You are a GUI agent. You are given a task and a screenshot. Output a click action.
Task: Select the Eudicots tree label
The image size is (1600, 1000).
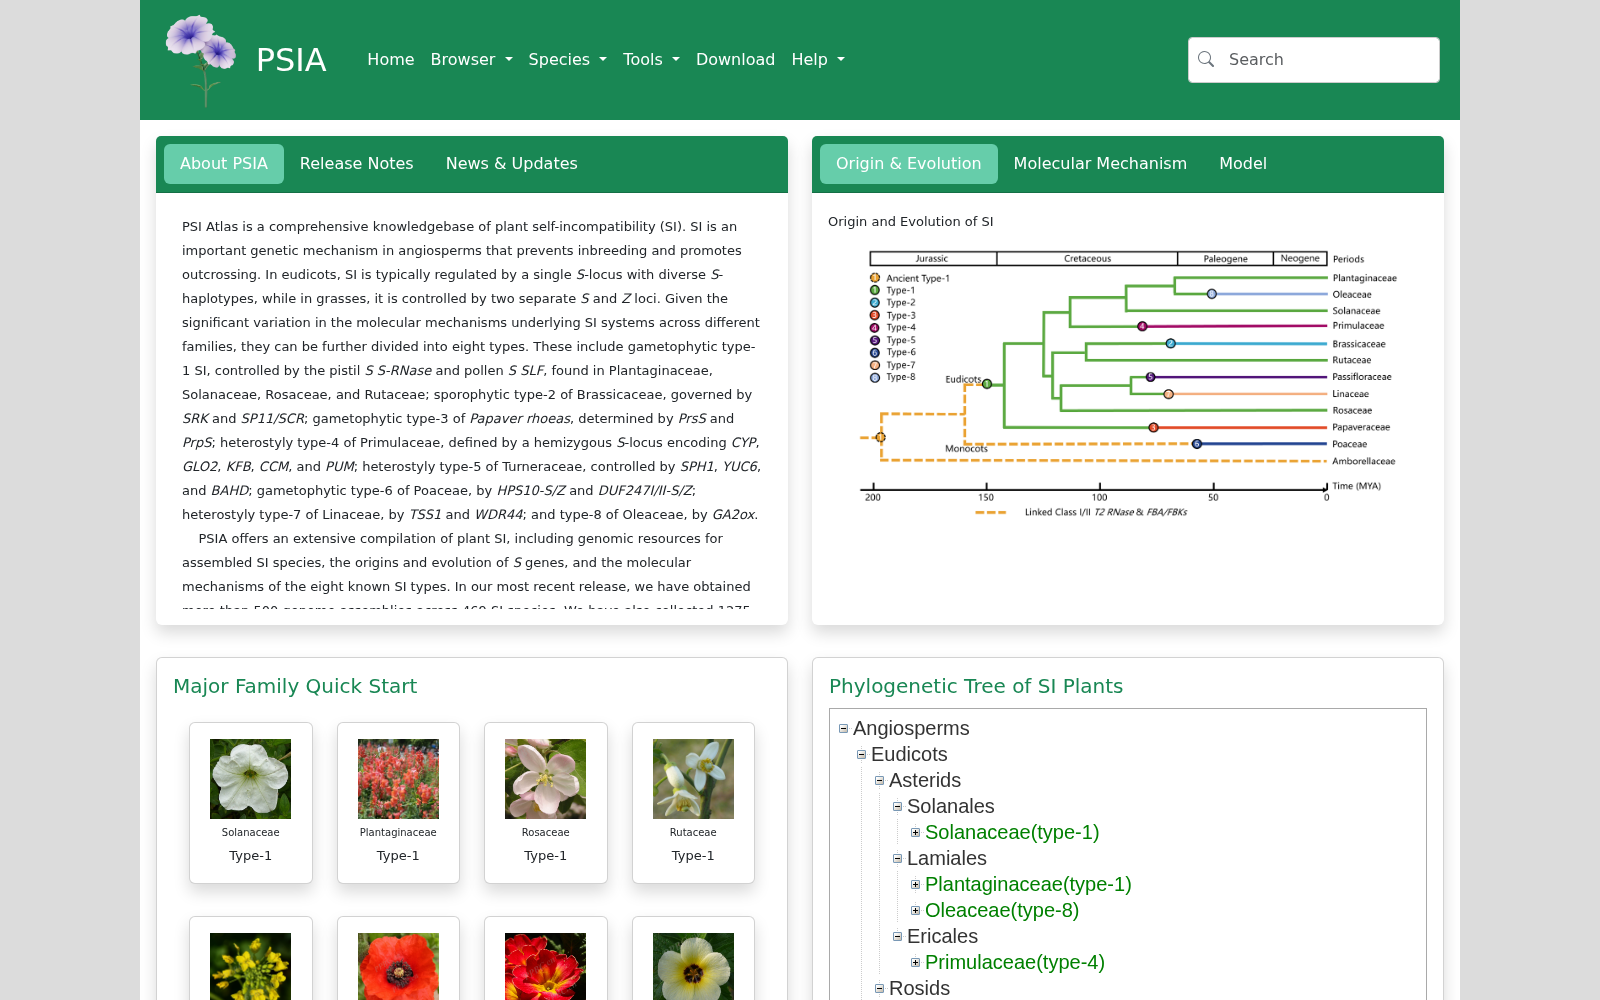click(909, 755)
